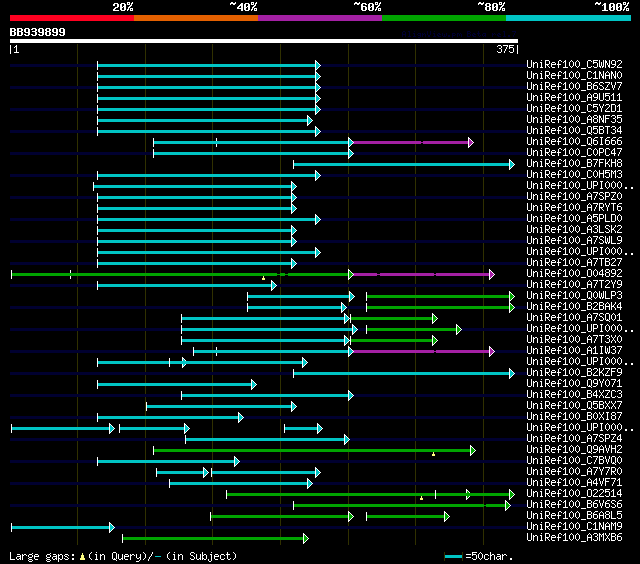Select the UniRef100_A7RYT6 label
This screenshot has height=564, width=640.
coord(574,208)
